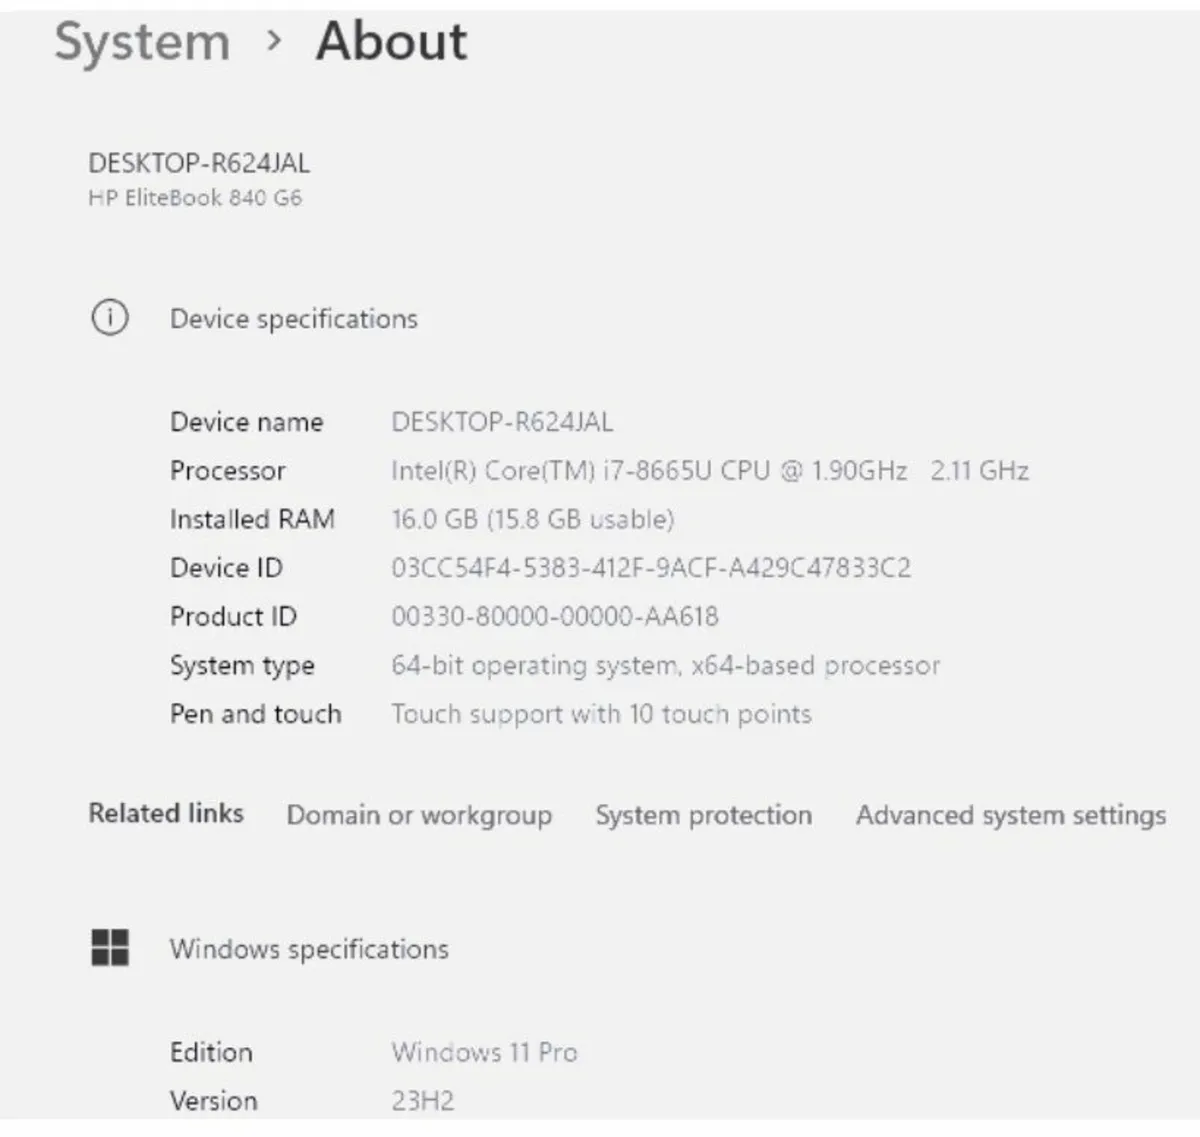Click the Device name value DESKTOP-R624JAL
The height and width of the screenshot is (1137, 1200).
point(502,422)
